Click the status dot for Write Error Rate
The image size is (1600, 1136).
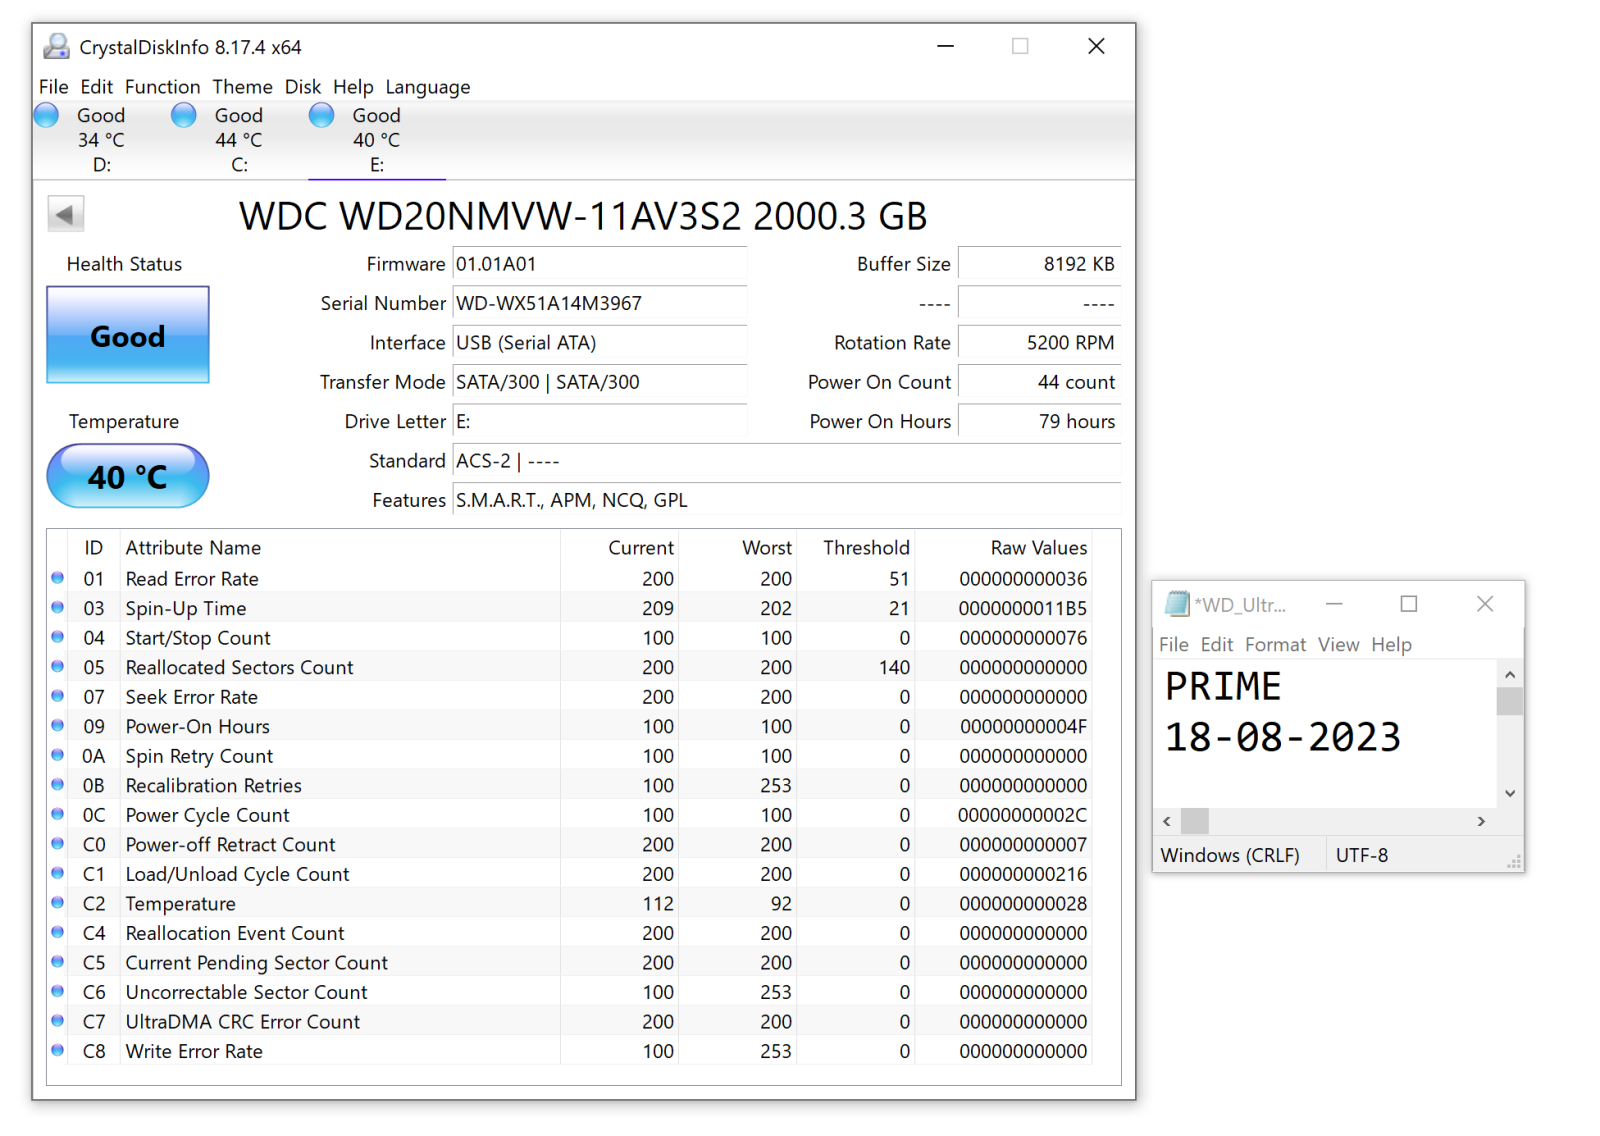58,1050
